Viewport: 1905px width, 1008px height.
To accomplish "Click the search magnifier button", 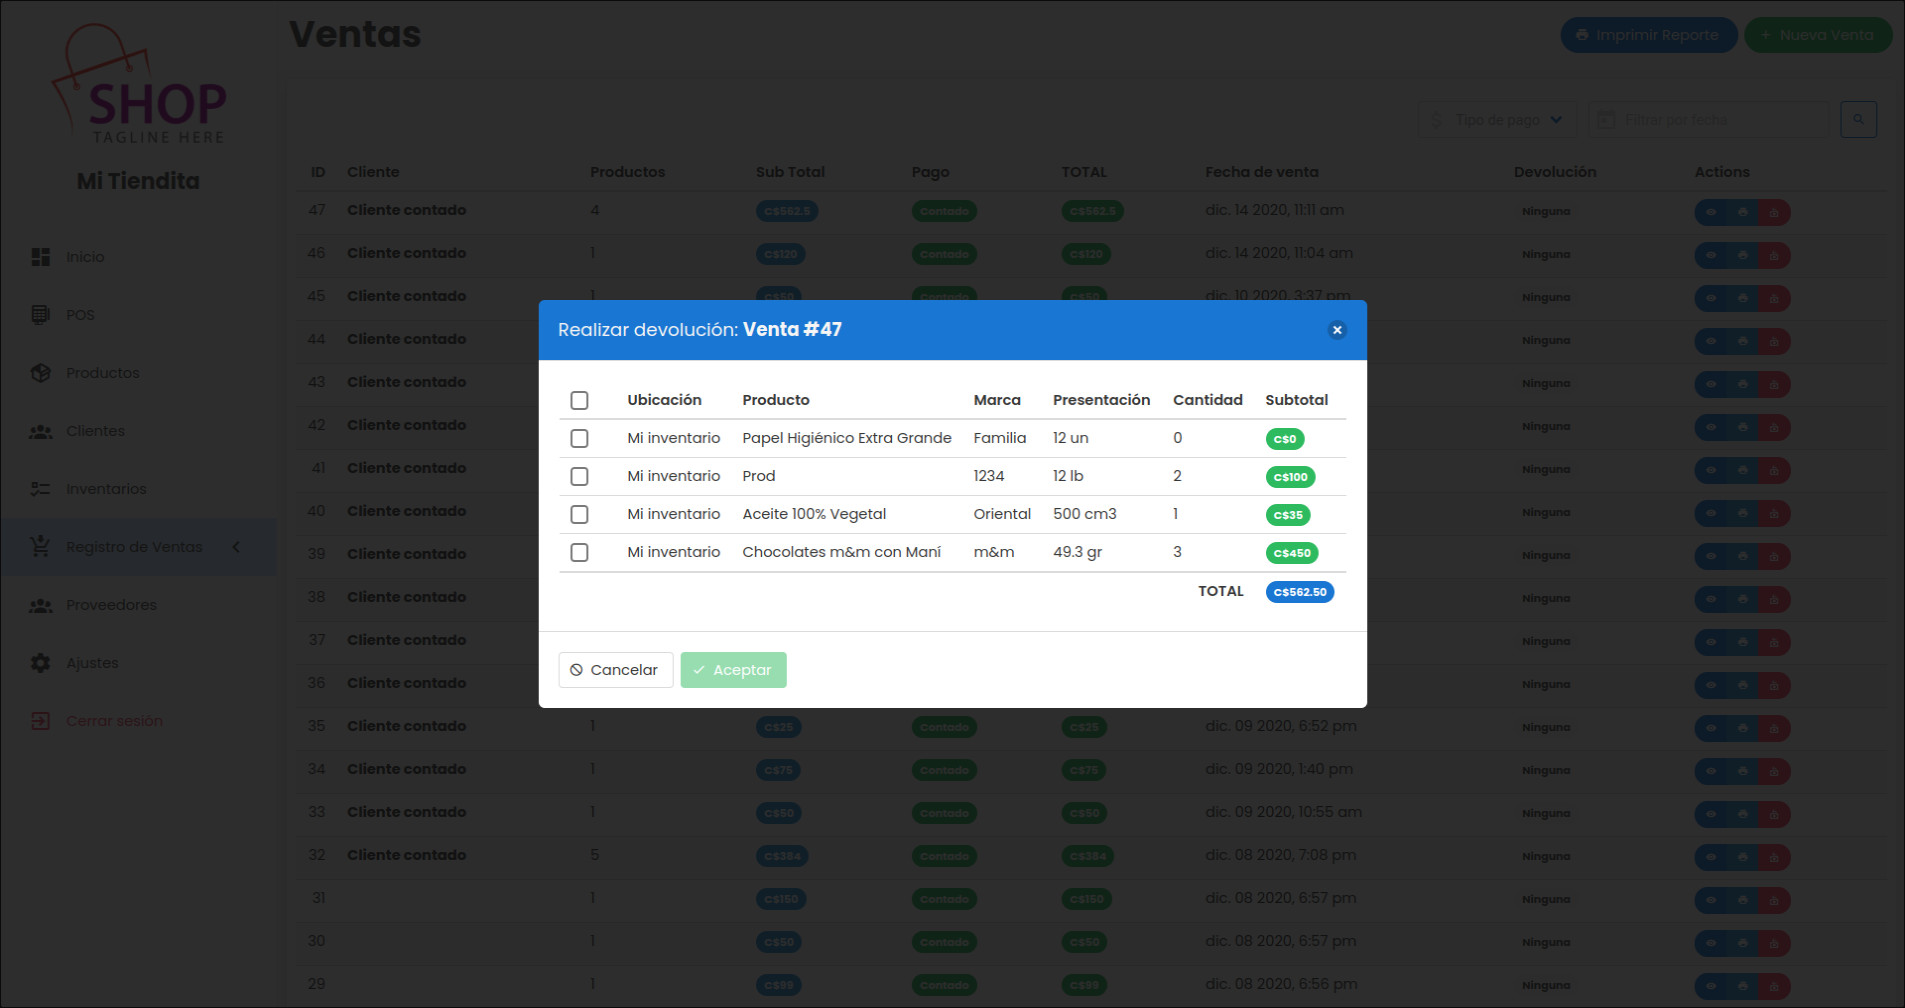I will (x=1858, y=120).
